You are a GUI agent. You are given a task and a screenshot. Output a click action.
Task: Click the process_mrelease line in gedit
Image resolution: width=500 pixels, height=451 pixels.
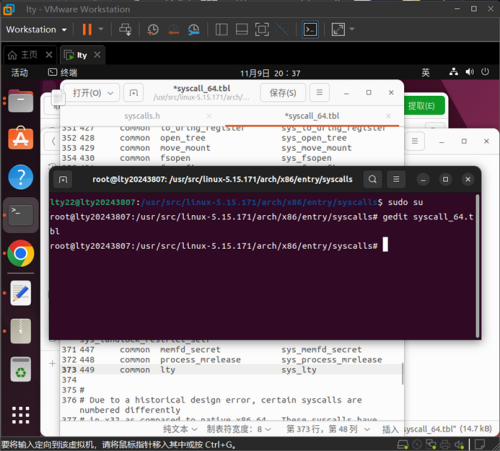pos(232,360)
